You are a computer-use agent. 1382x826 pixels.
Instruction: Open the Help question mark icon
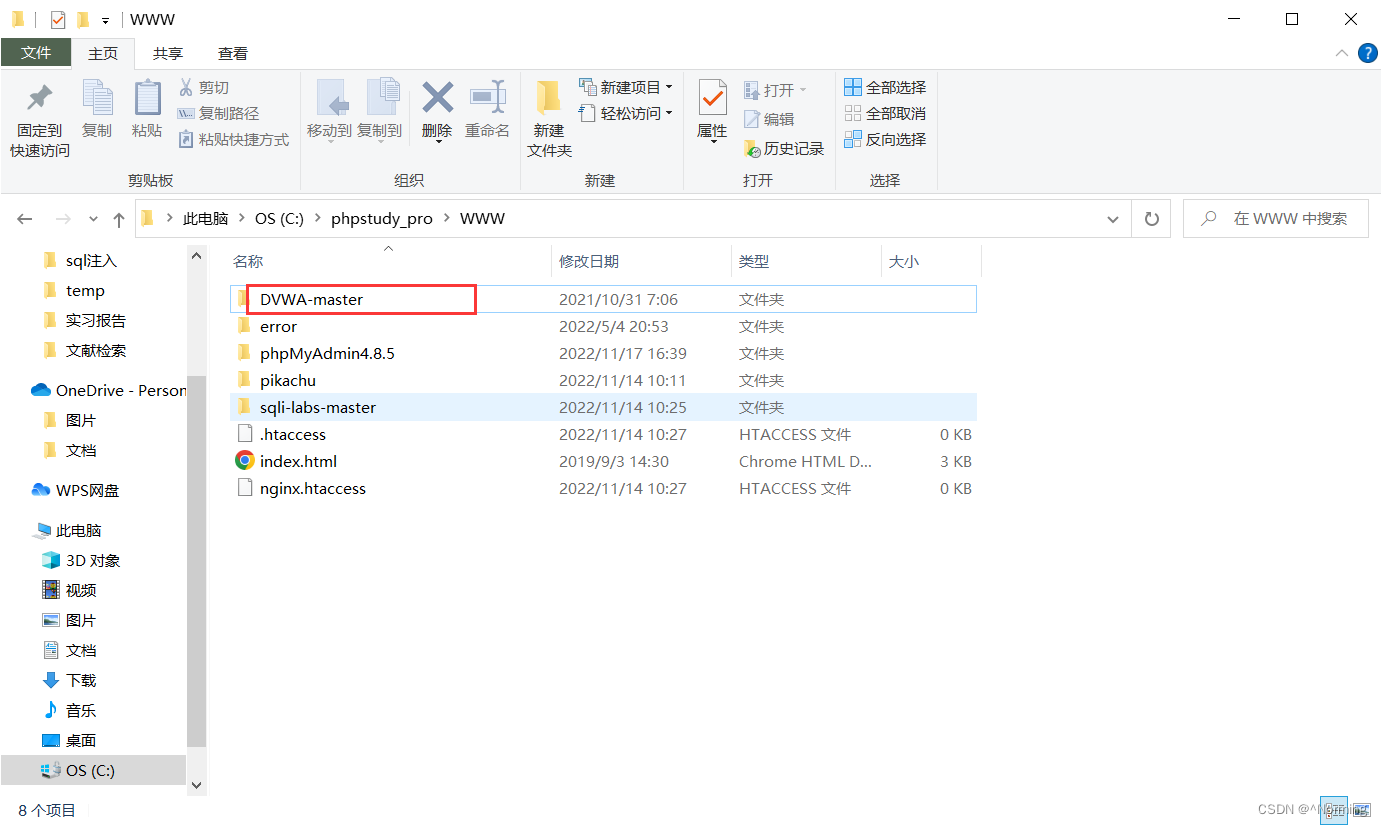click(x=1367, y=53)
